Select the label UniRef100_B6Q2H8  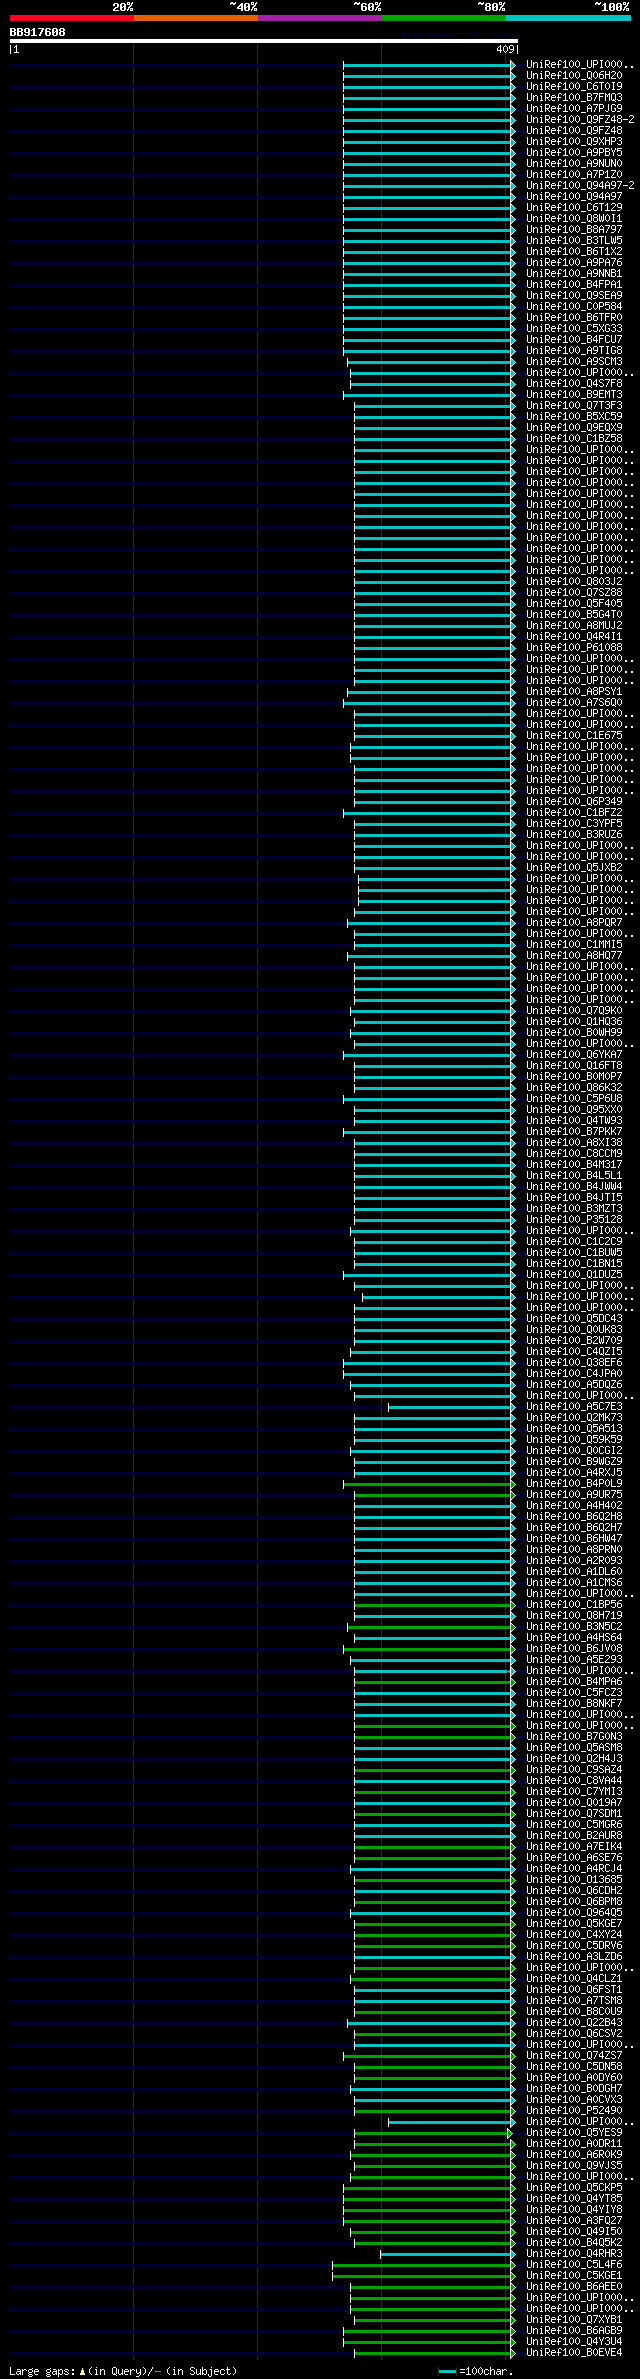point(574,1517)
